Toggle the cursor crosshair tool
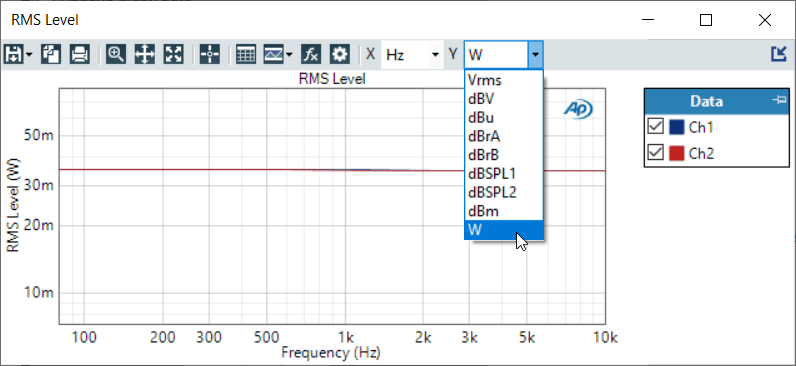This screenshot has height=366, width=796. (210, 54)
